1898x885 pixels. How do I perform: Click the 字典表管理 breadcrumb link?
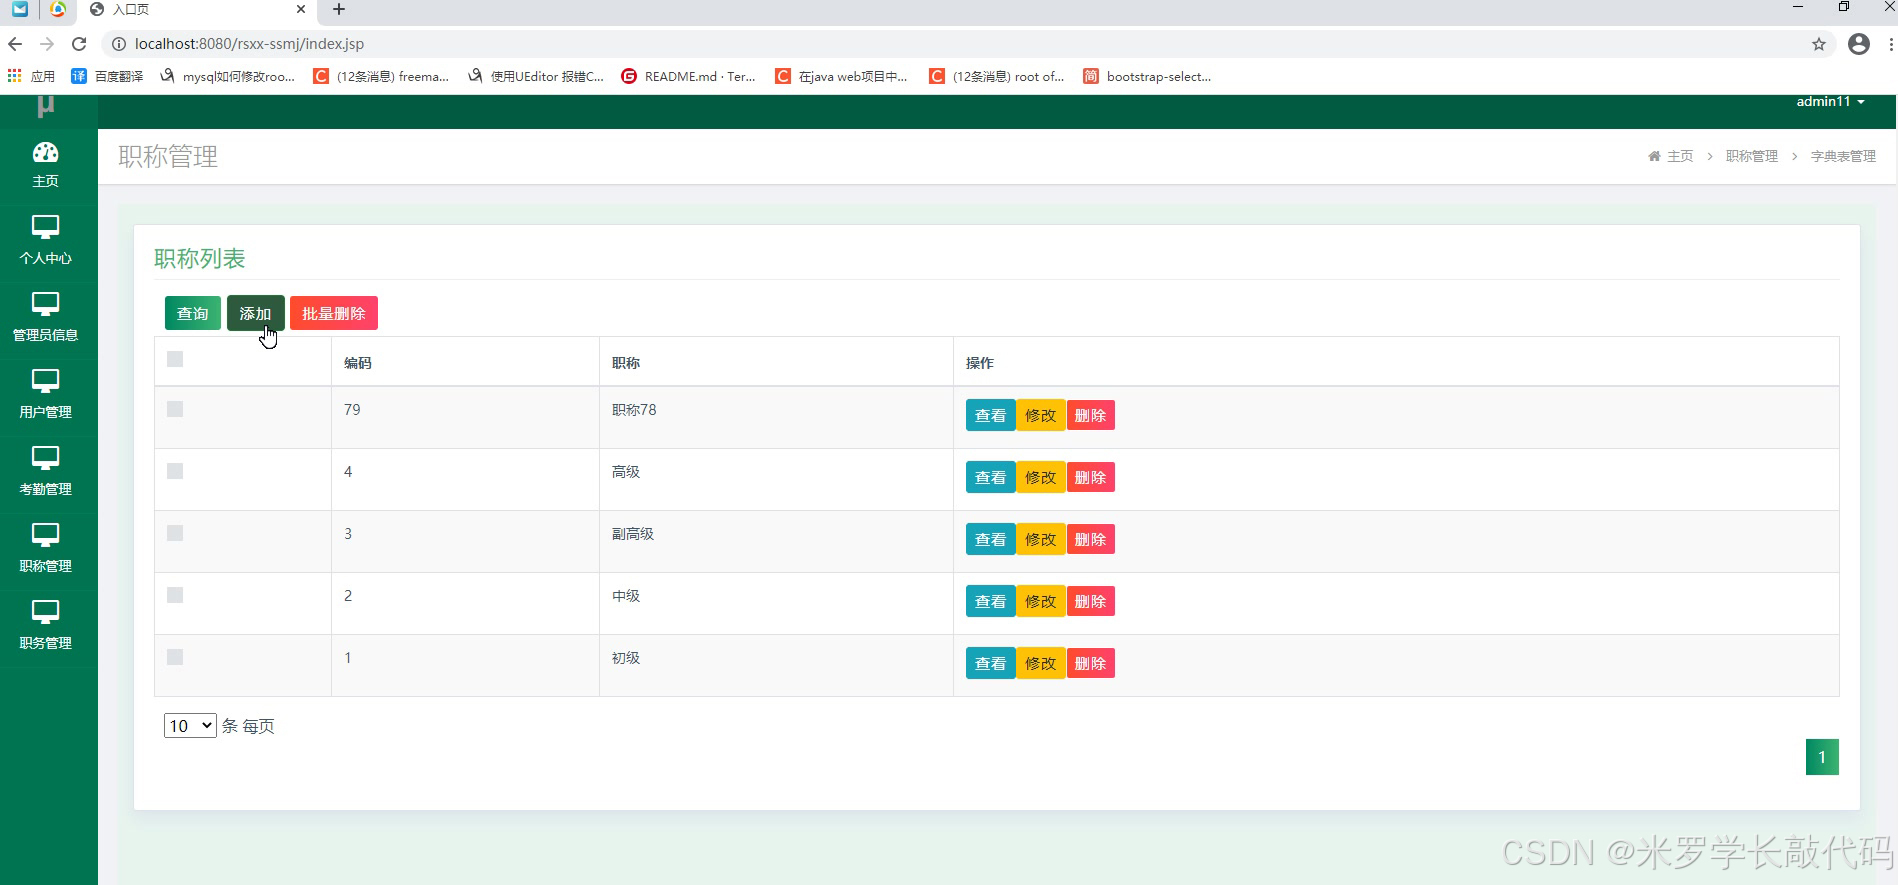click(x=1843, y=156)
